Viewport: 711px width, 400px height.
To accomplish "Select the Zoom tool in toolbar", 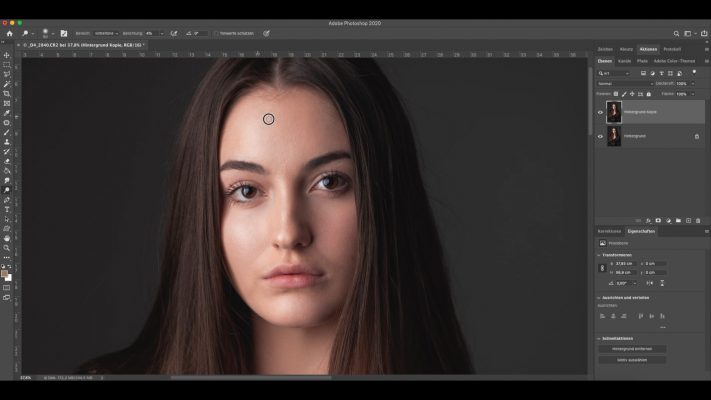I will 7,247.
